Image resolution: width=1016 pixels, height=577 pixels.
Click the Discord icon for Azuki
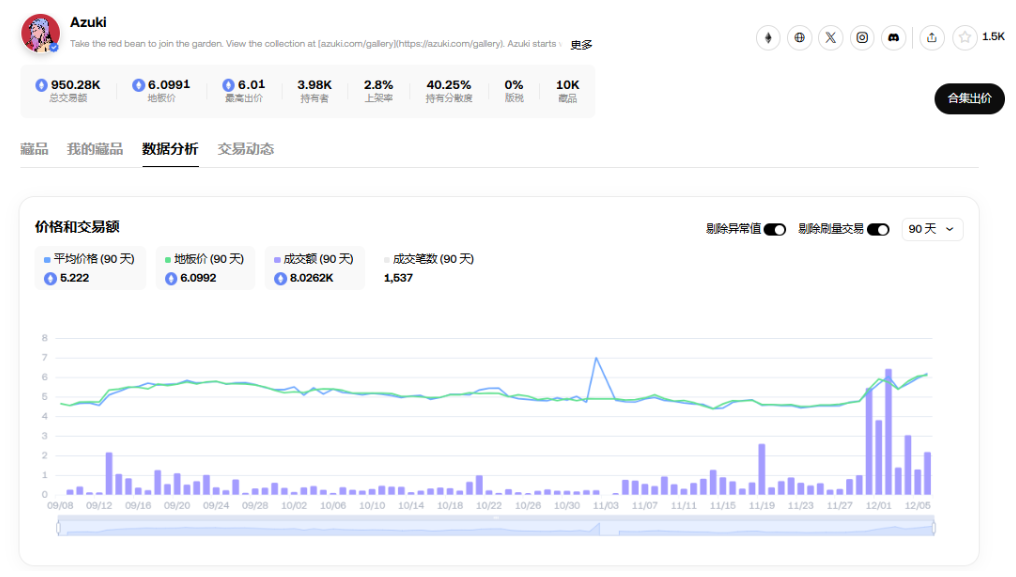pyautogui.click(x=893, y=37)
